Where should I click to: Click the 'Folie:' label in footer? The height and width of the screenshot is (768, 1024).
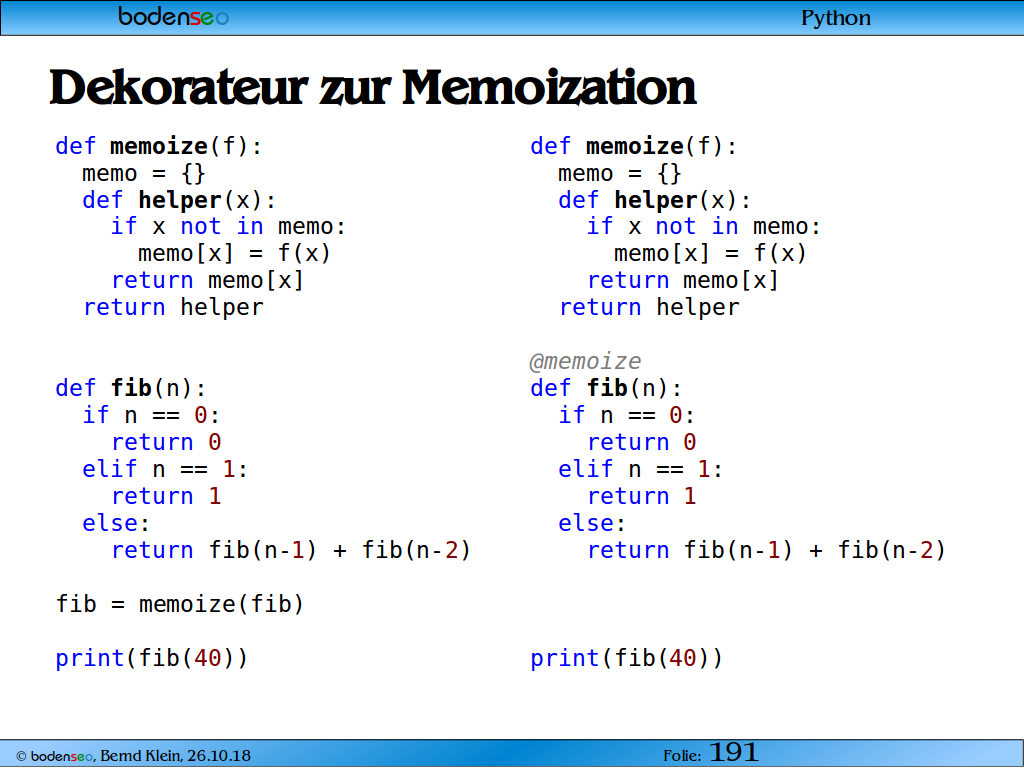[x=682, y=756]
